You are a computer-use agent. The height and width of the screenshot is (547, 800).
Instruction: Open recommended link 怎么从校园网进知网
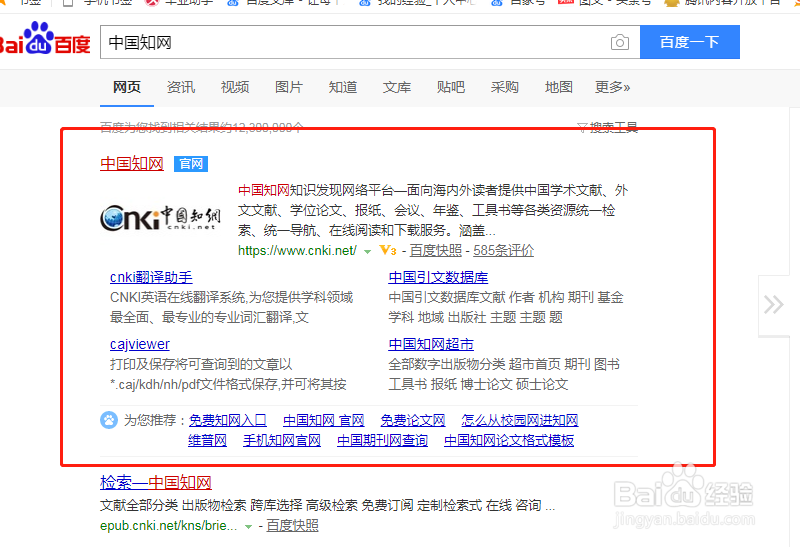click(x=519, y=420)
